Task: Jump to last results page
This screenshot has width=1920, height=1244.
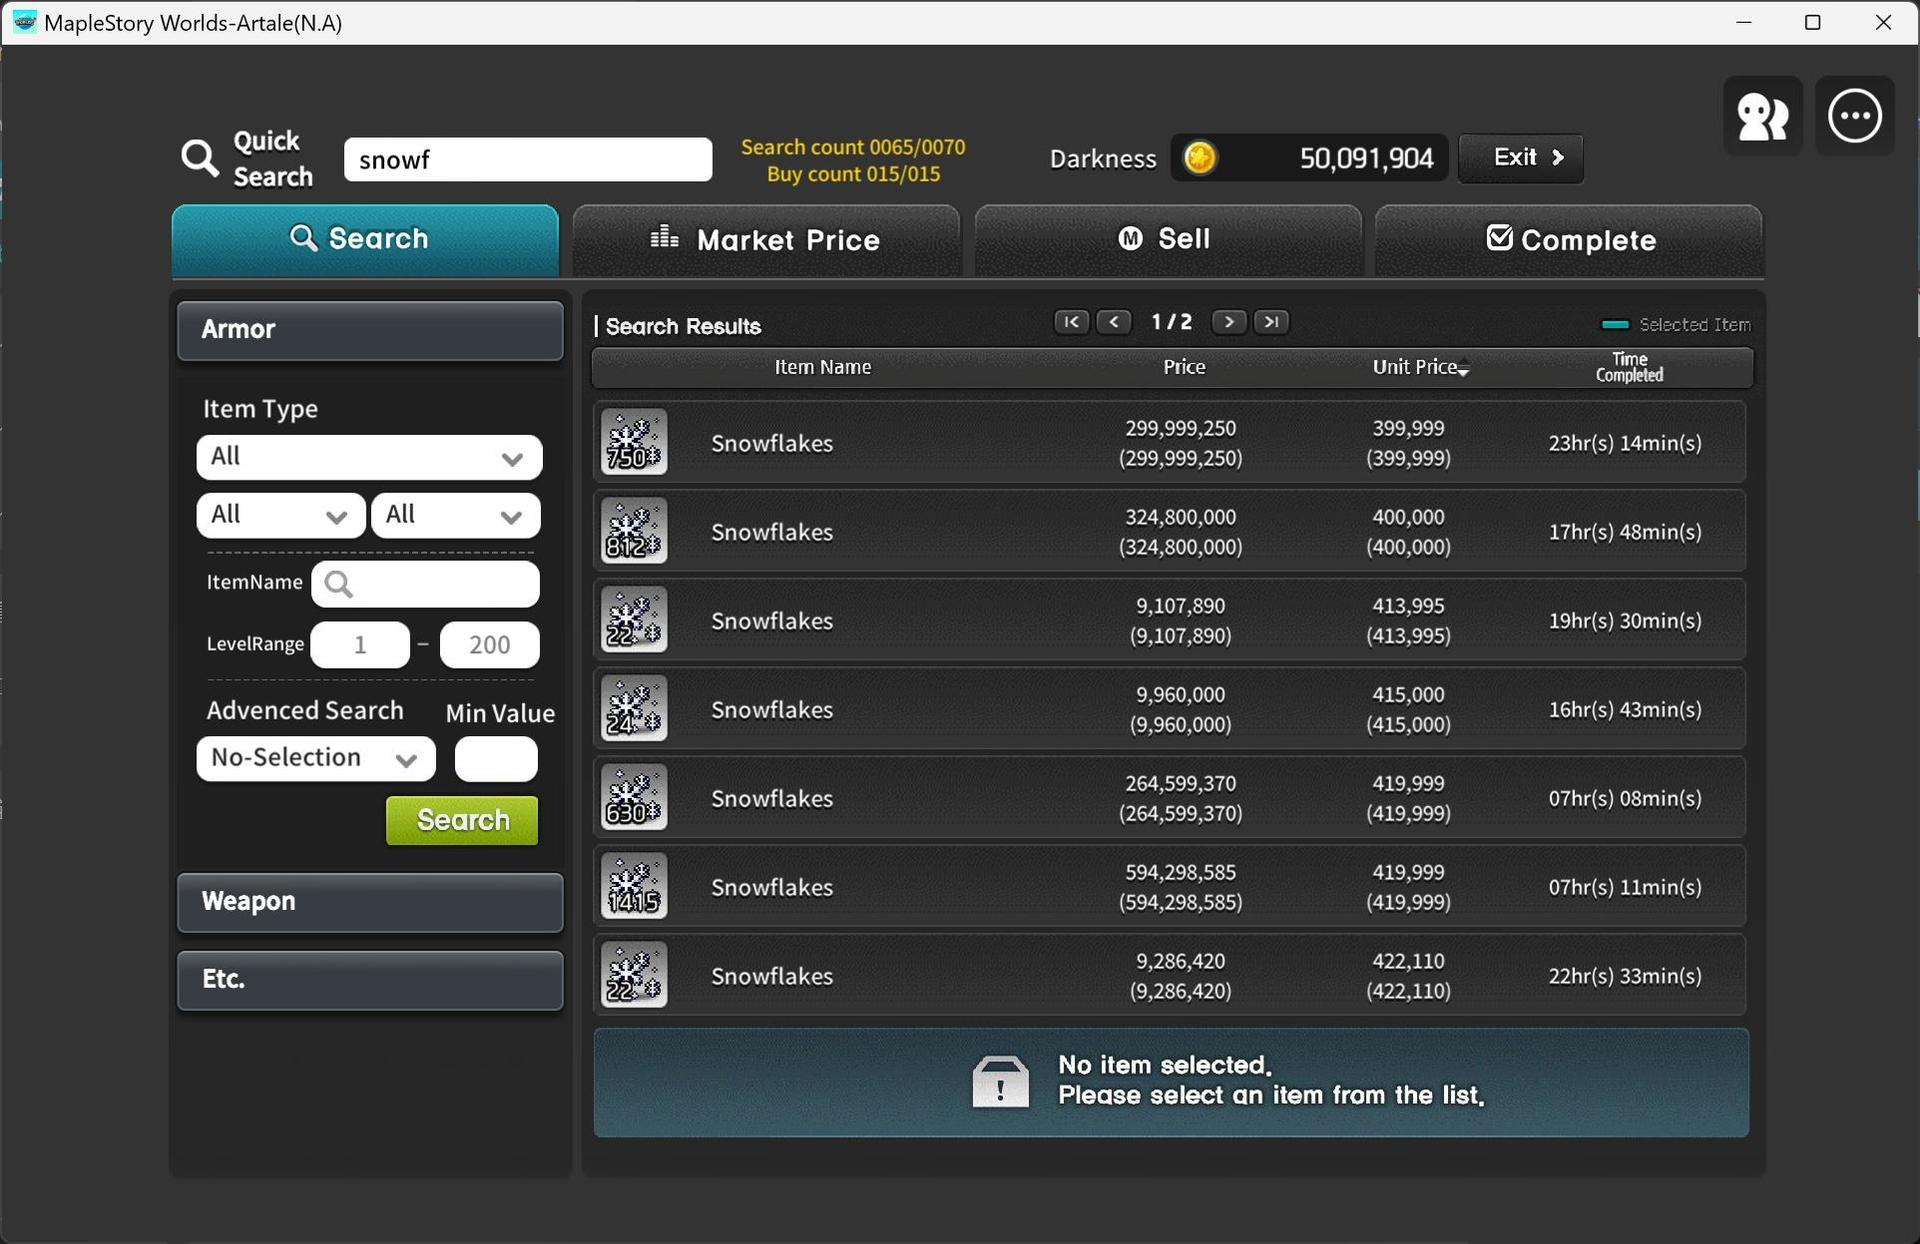Action: (1271, 322)
